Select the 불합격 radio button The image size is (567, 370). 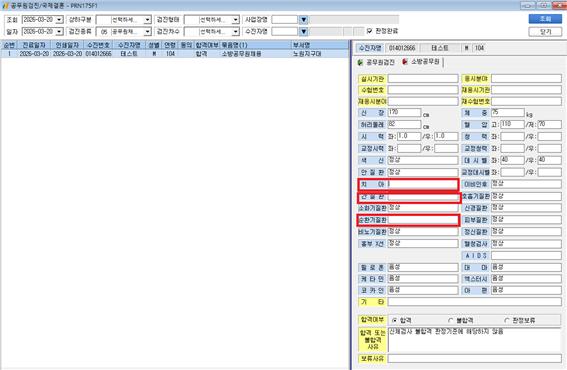point(451,320)
